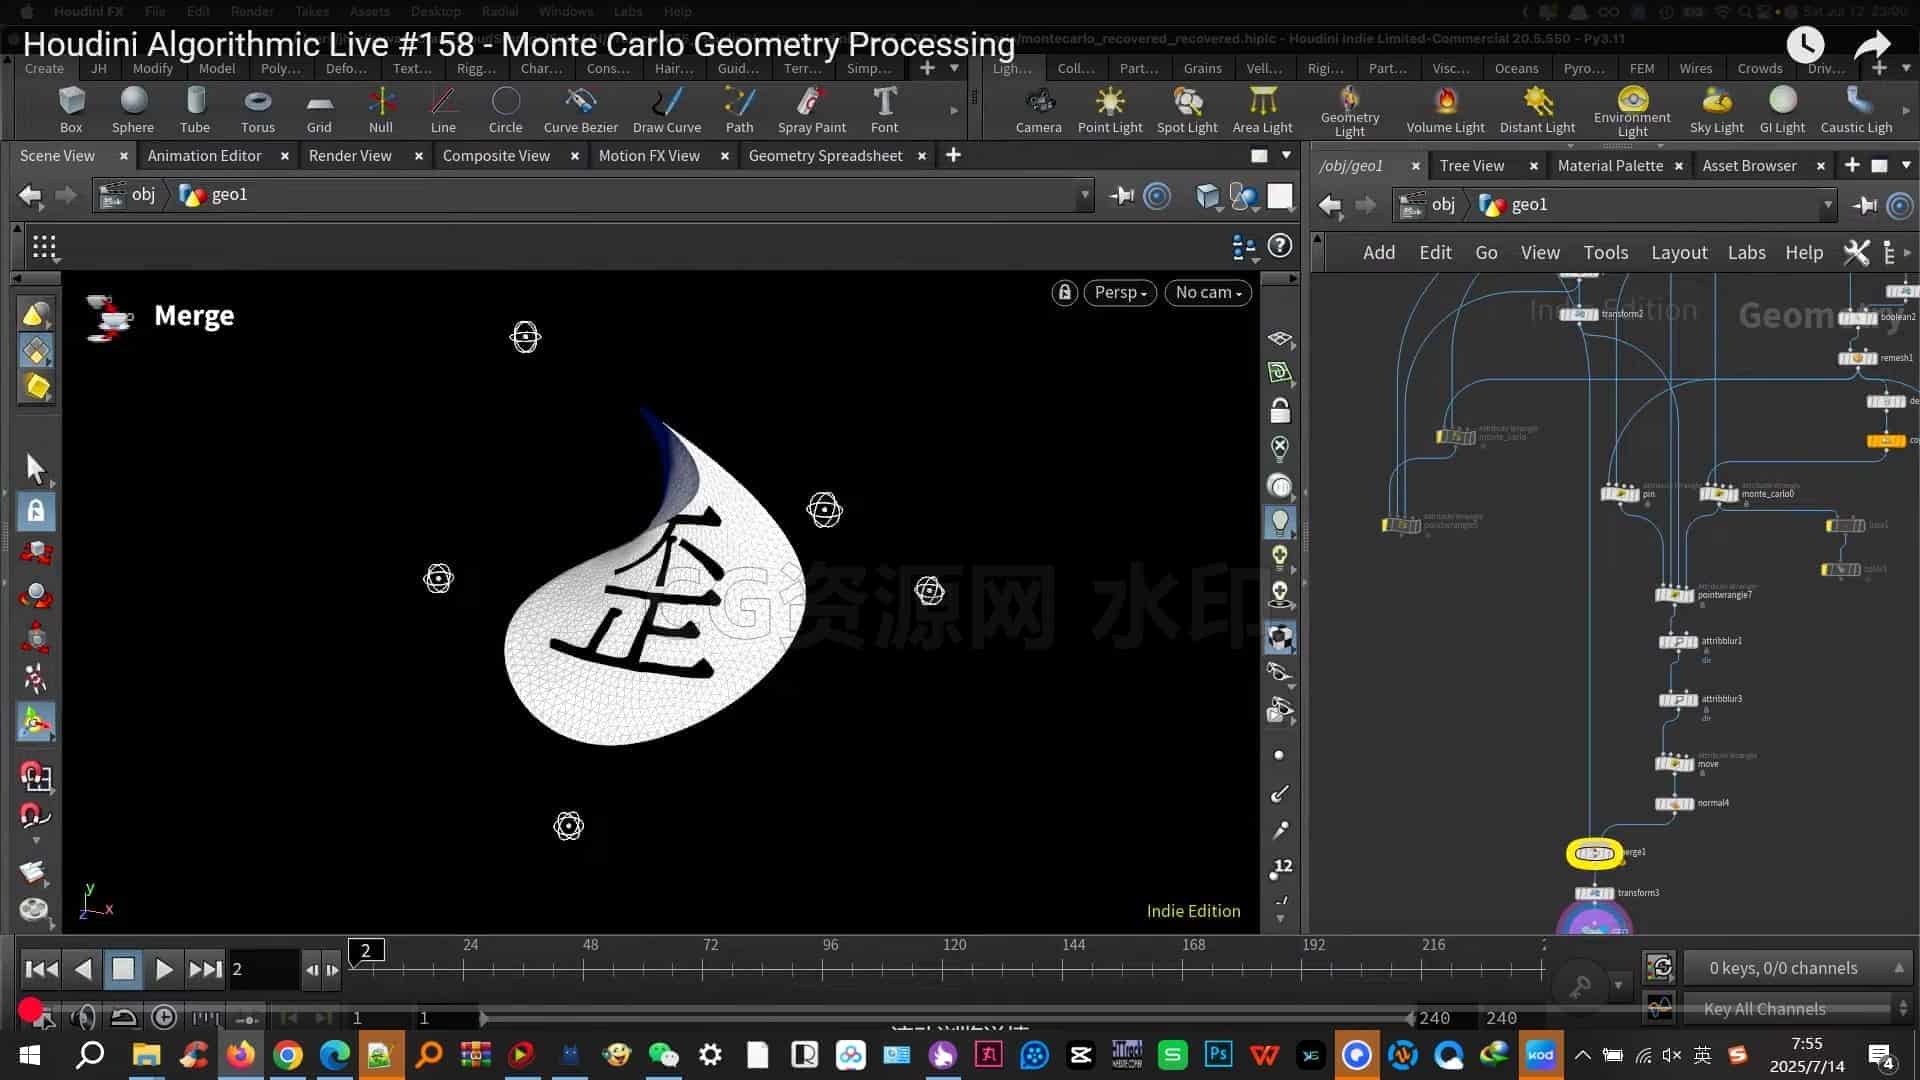Click the stop playback button
1920x1080 pixels.
[x=123, y=969]
